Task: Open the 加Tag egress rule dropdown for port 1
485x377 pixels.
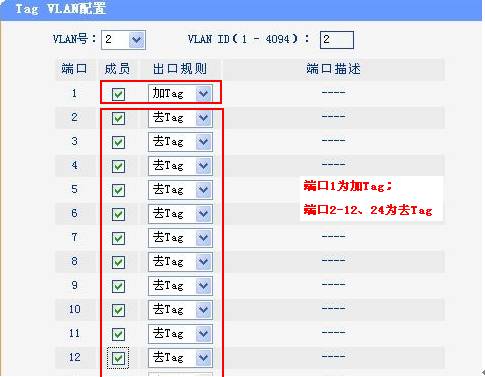Action: (x=180, y=94)
